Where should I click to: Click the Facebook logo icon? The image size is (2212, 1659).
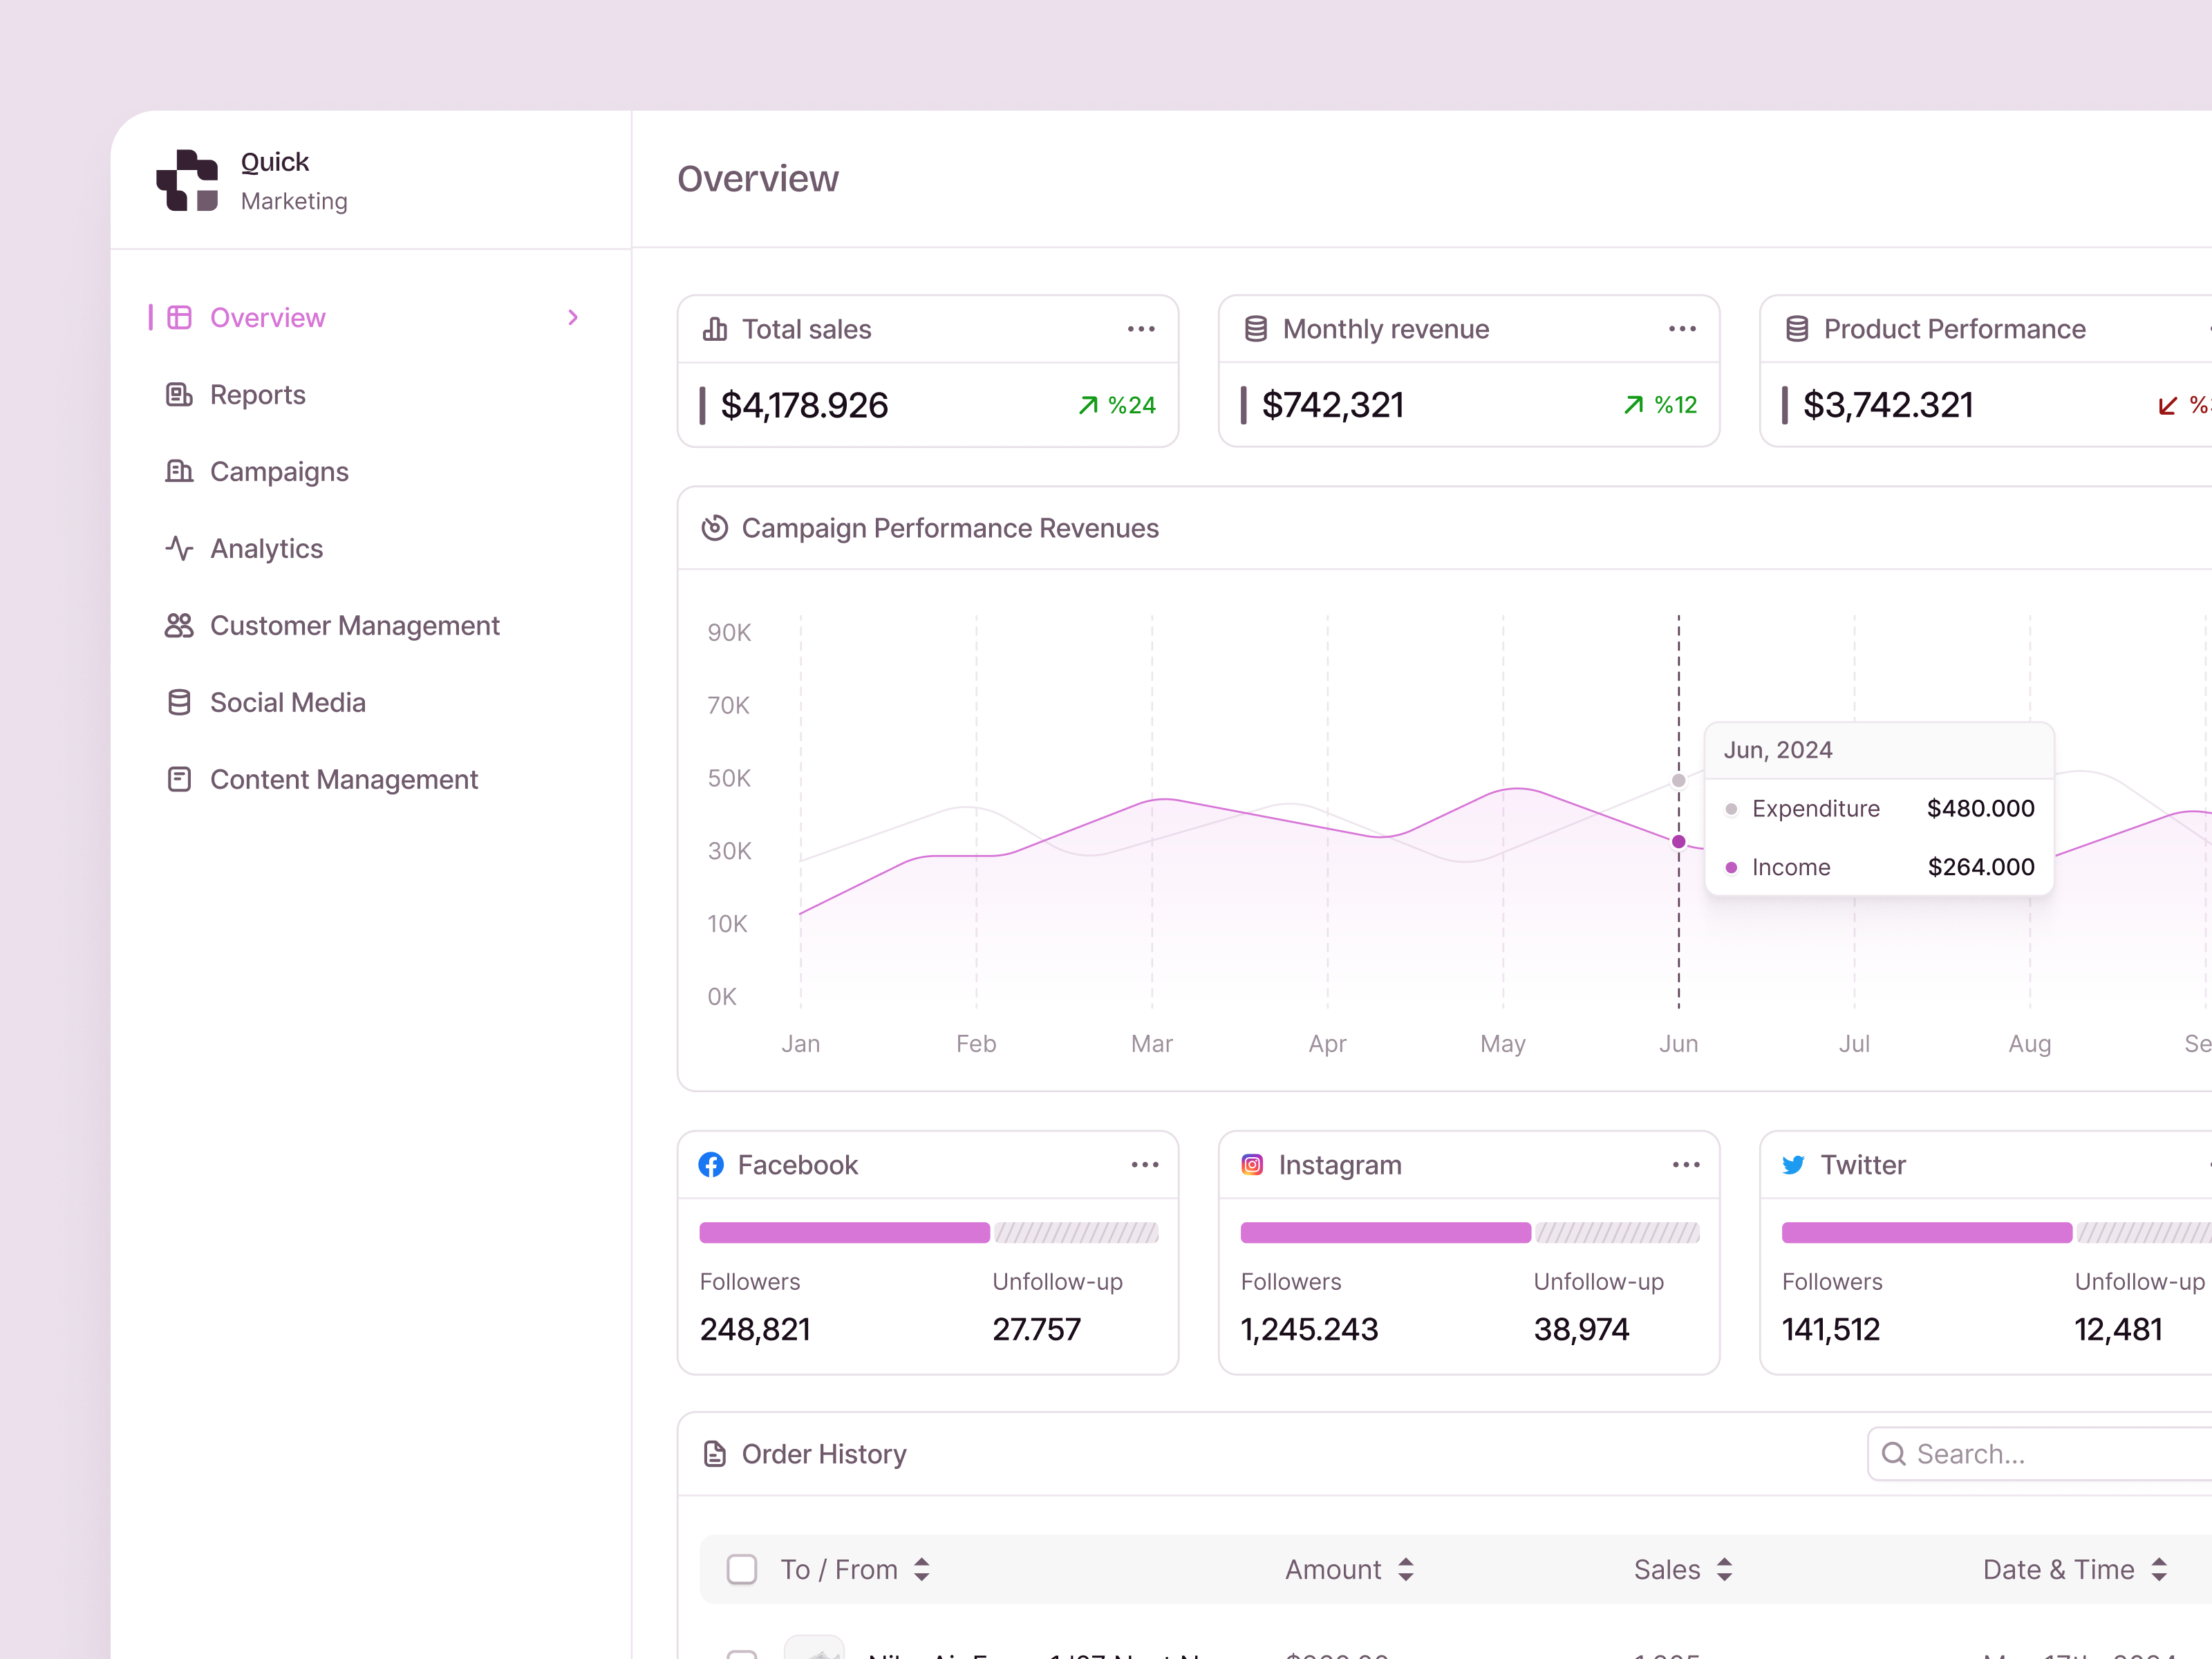[x=711, y=1165]
